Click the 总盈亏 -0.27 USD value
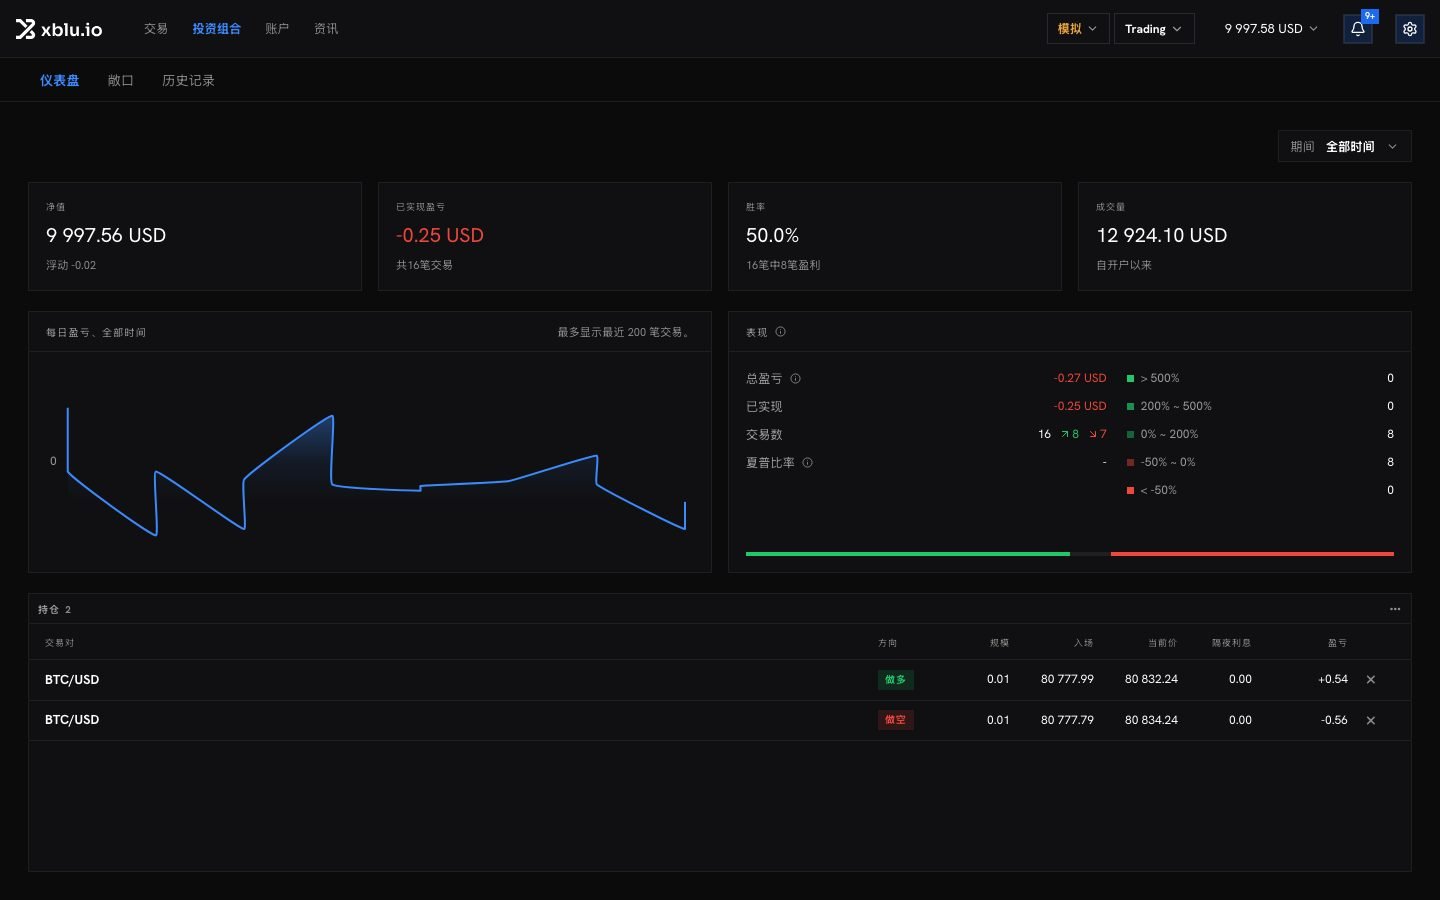 point(1080,379)
